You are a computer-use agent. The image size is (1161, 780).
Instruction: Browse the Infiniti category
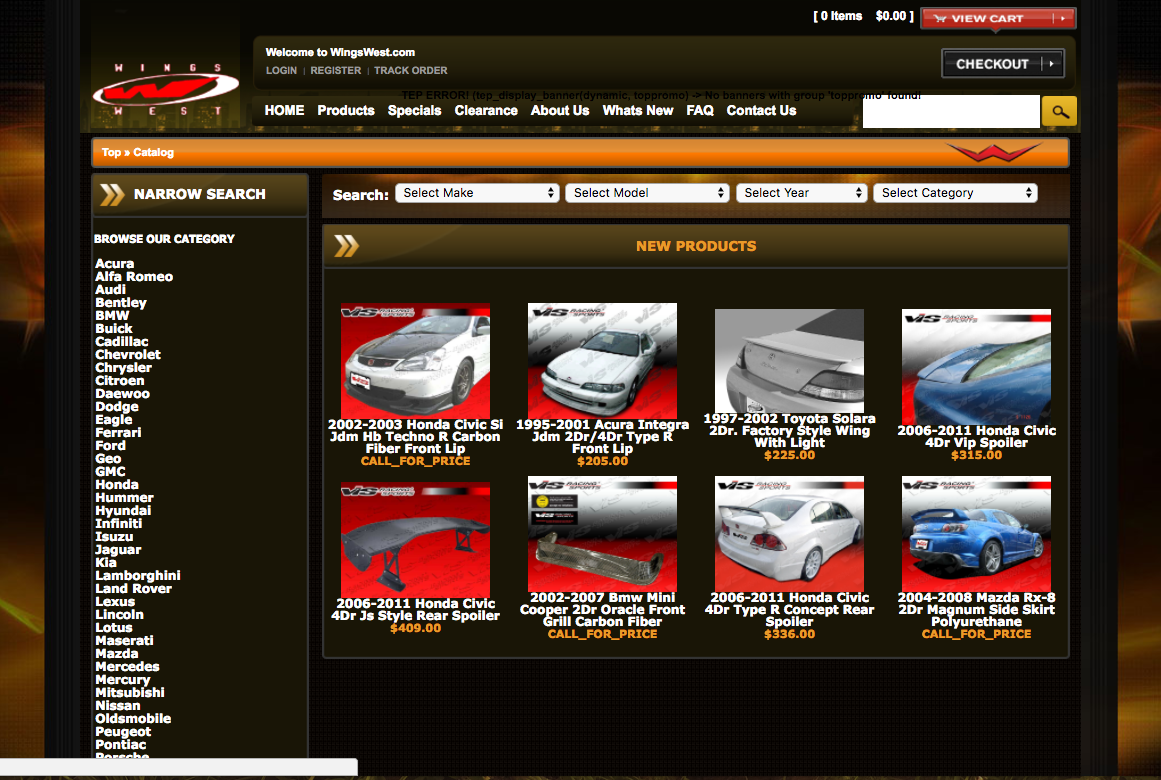[x=118, y=524]
